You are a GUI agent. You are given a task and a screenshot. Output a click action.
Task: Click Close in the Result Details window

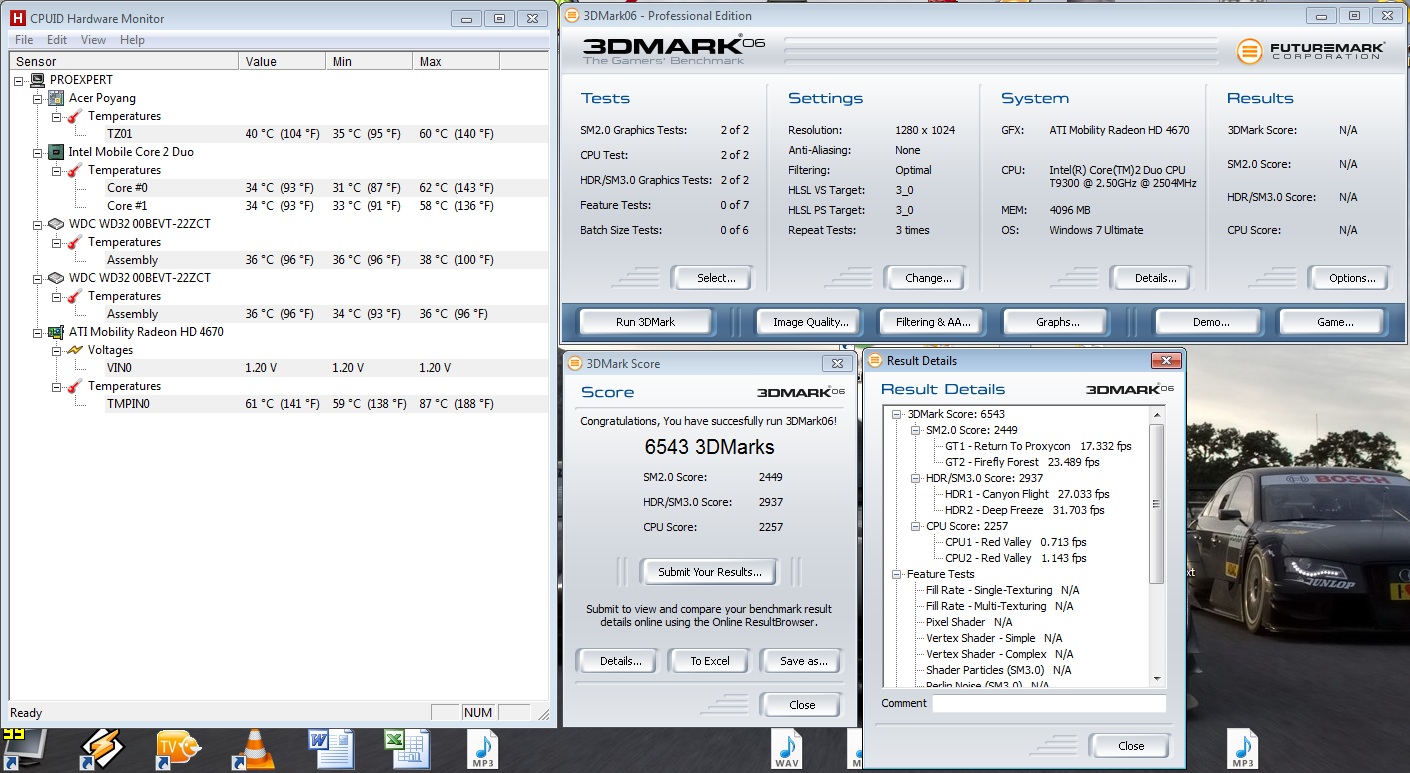[x=1131, y=746]
